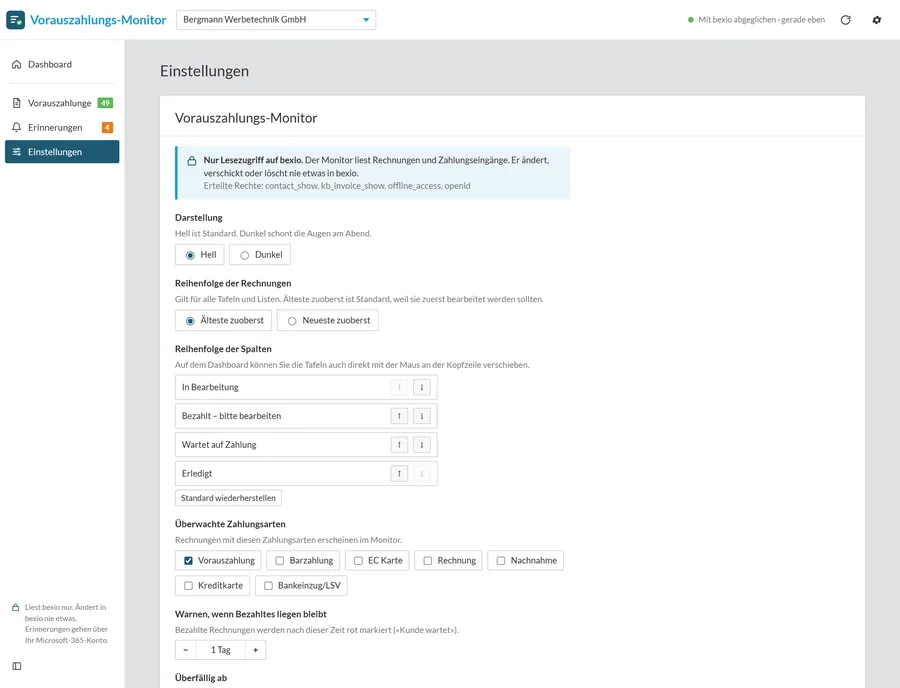Move 'Erledigt' column up
Image resolution: width=900 pixels, height=688 pixels.
click(399, 473)
